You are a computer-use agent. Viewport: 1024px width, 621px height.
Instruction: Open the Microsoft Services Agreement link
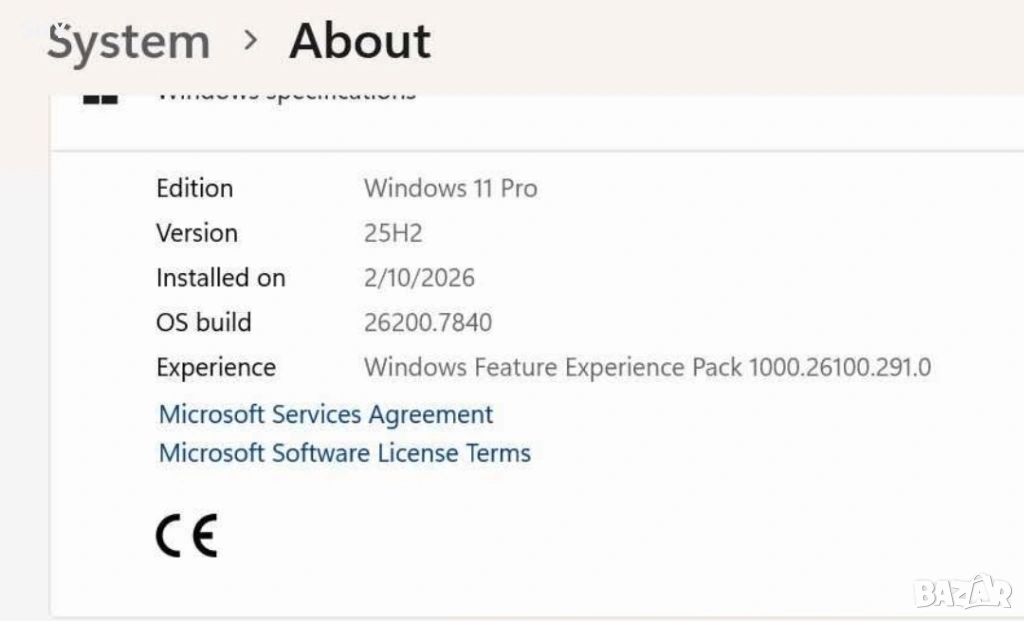click(x=326, y=414)
